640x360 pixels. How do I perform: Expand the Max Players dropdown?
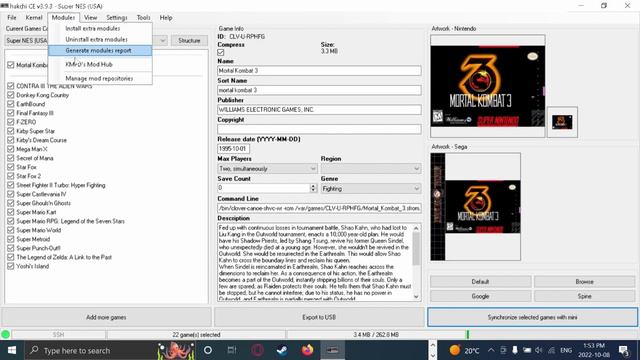(313, 169)
